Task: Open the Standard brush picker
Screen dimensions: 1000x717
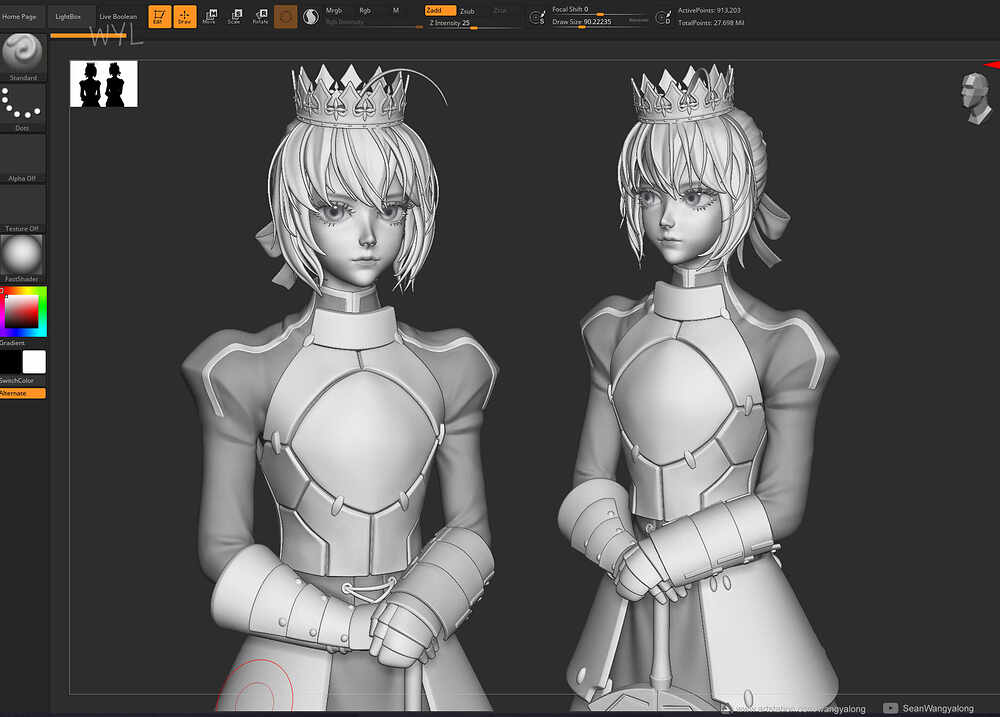Action: 22,57
